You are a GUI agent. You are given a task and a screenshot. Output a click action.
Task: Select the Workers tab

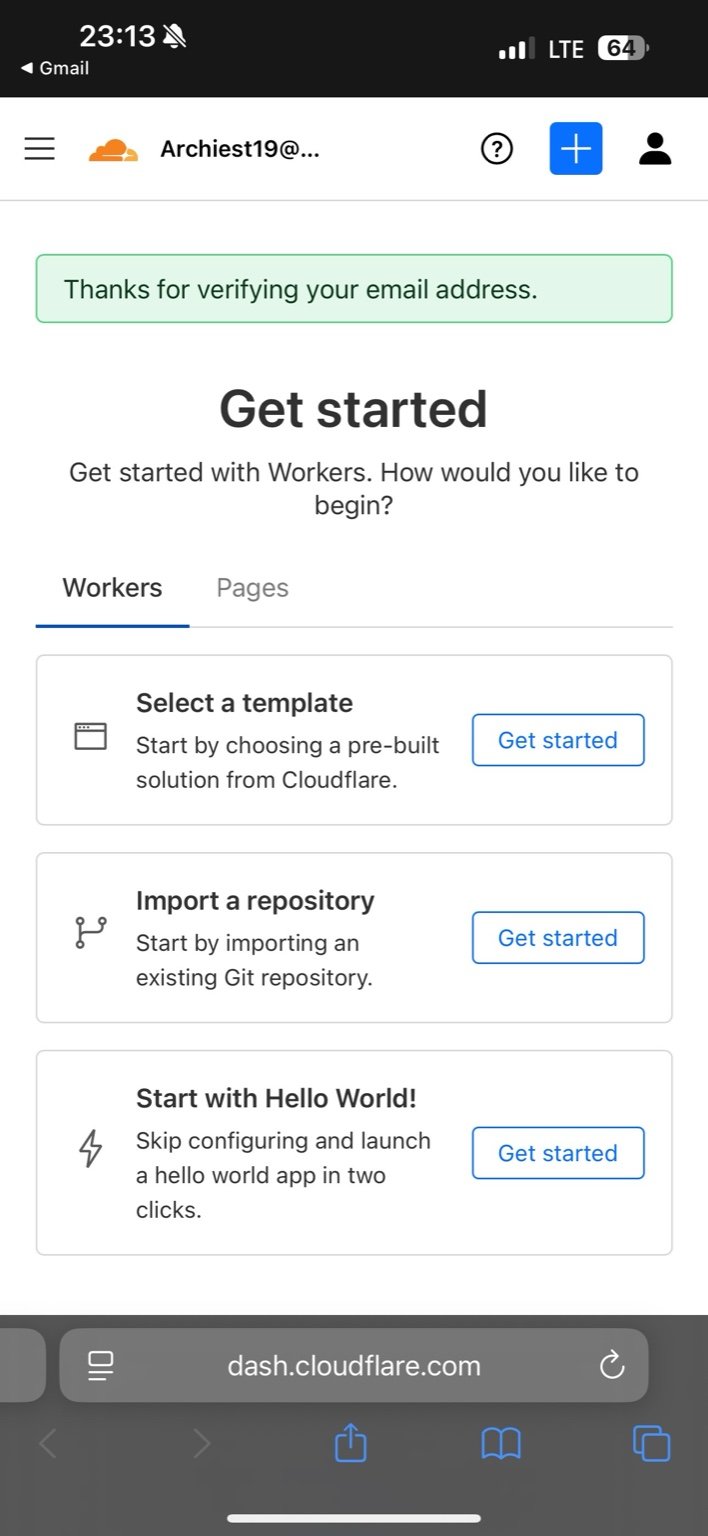pos(112,588)
